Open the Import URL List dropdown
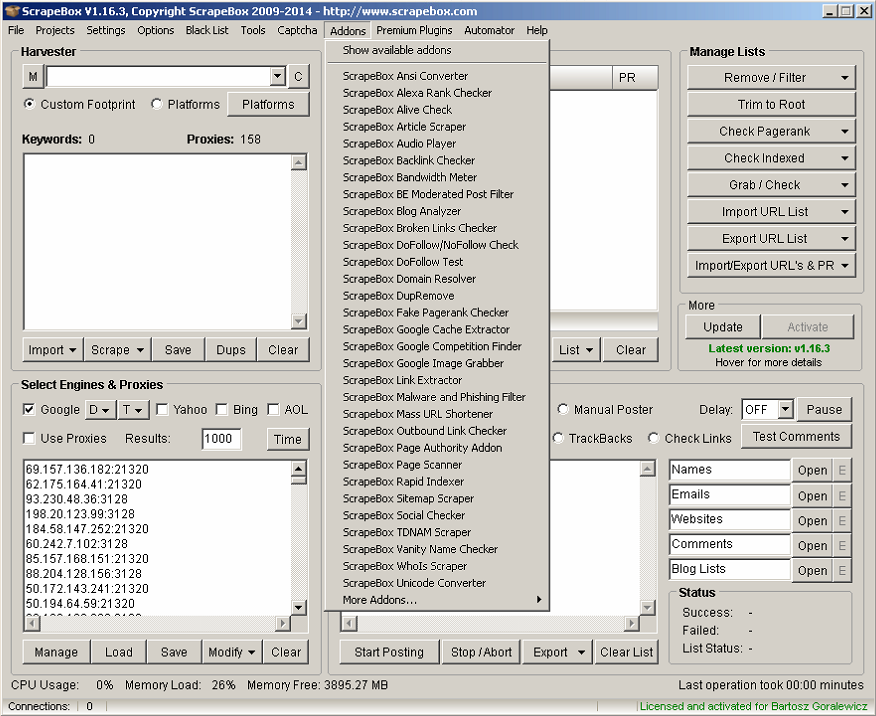Screen dimensions: 876x716 (x=772, y=212)
